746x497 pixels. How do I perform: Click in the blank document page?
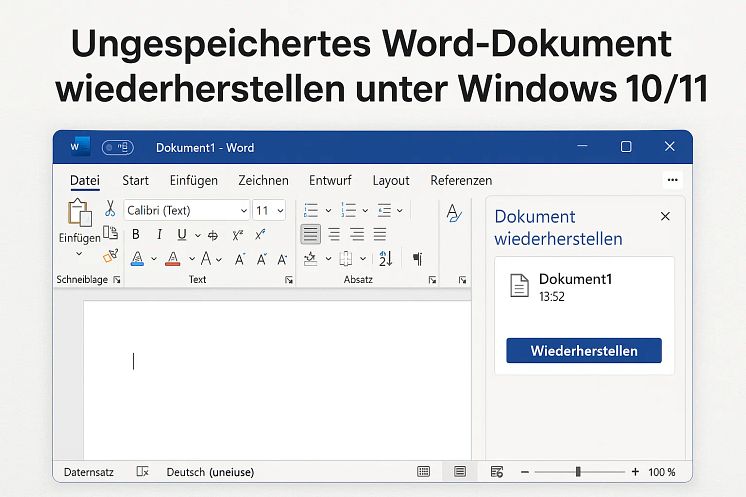click(277, 380)
